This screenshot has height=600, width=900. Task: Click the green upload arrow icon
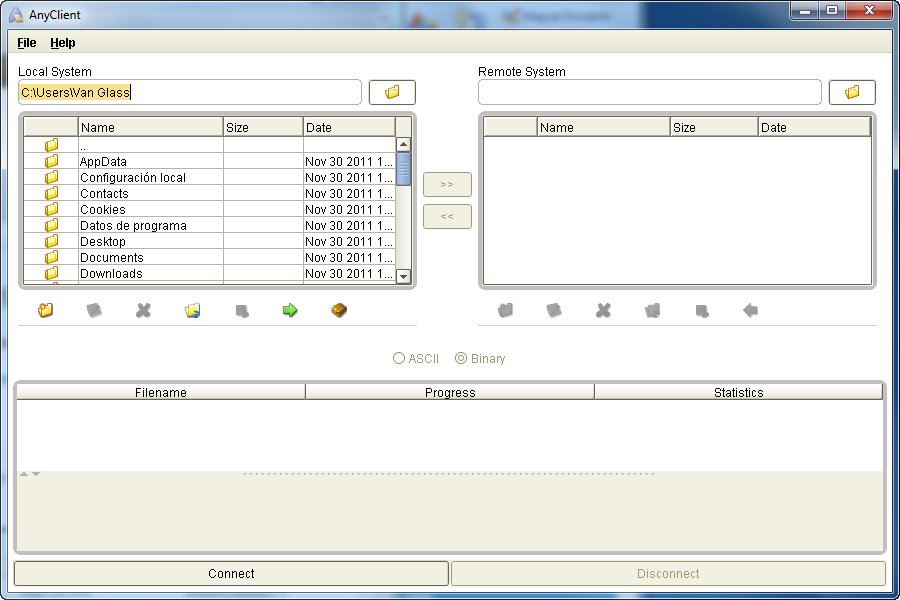290,311
